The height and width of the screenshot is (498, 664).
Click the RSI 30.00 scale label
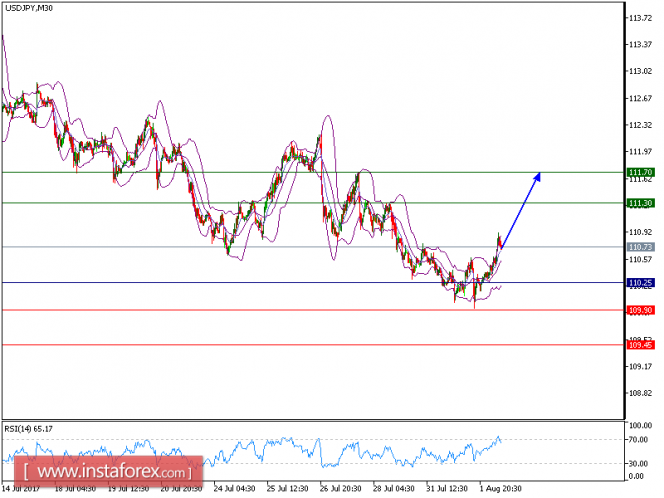point(639,463)
